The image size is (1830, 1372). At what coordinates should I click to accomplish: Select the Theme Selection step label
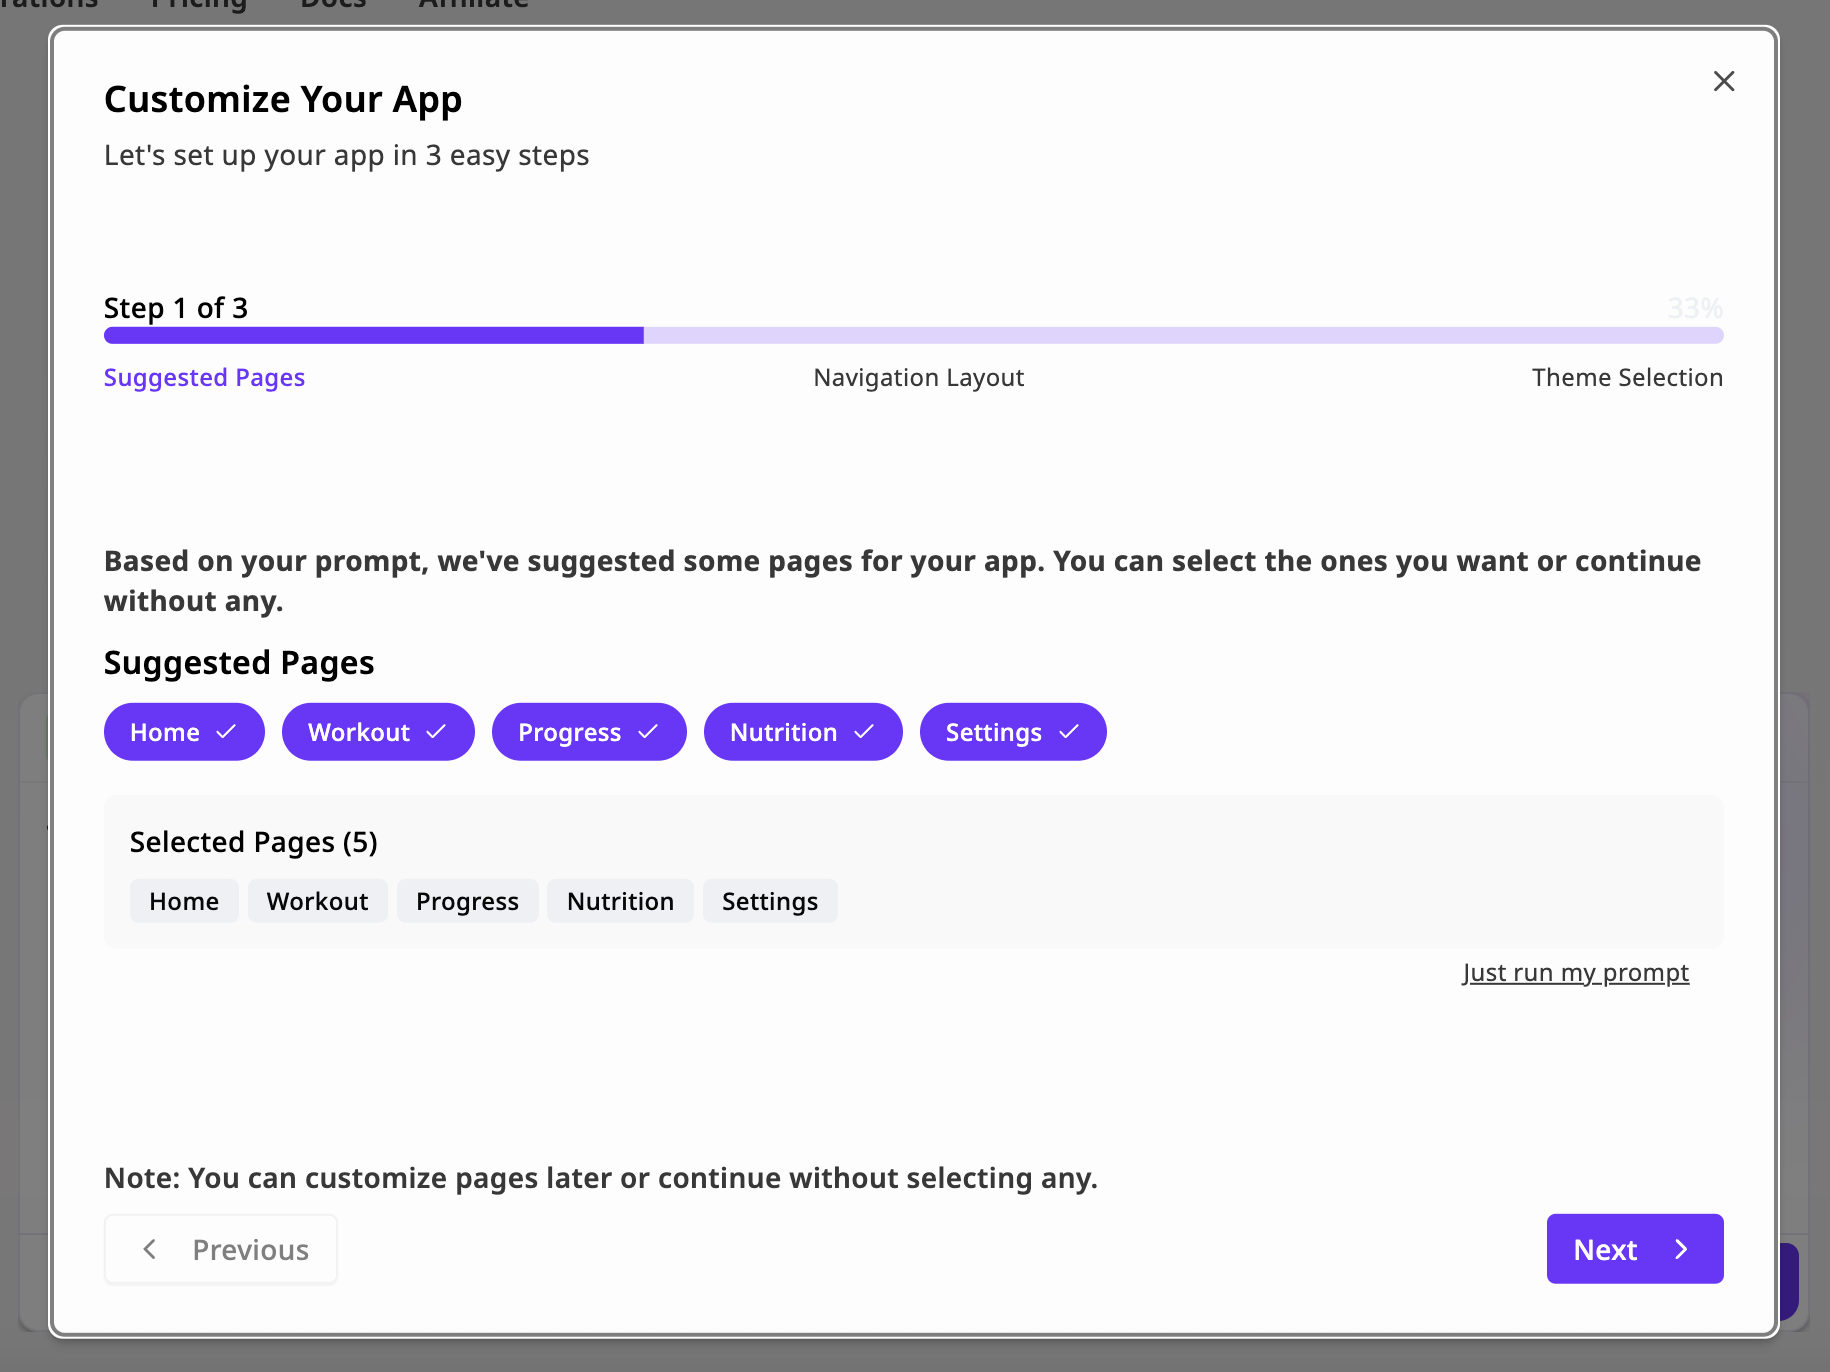point(1627,377)
